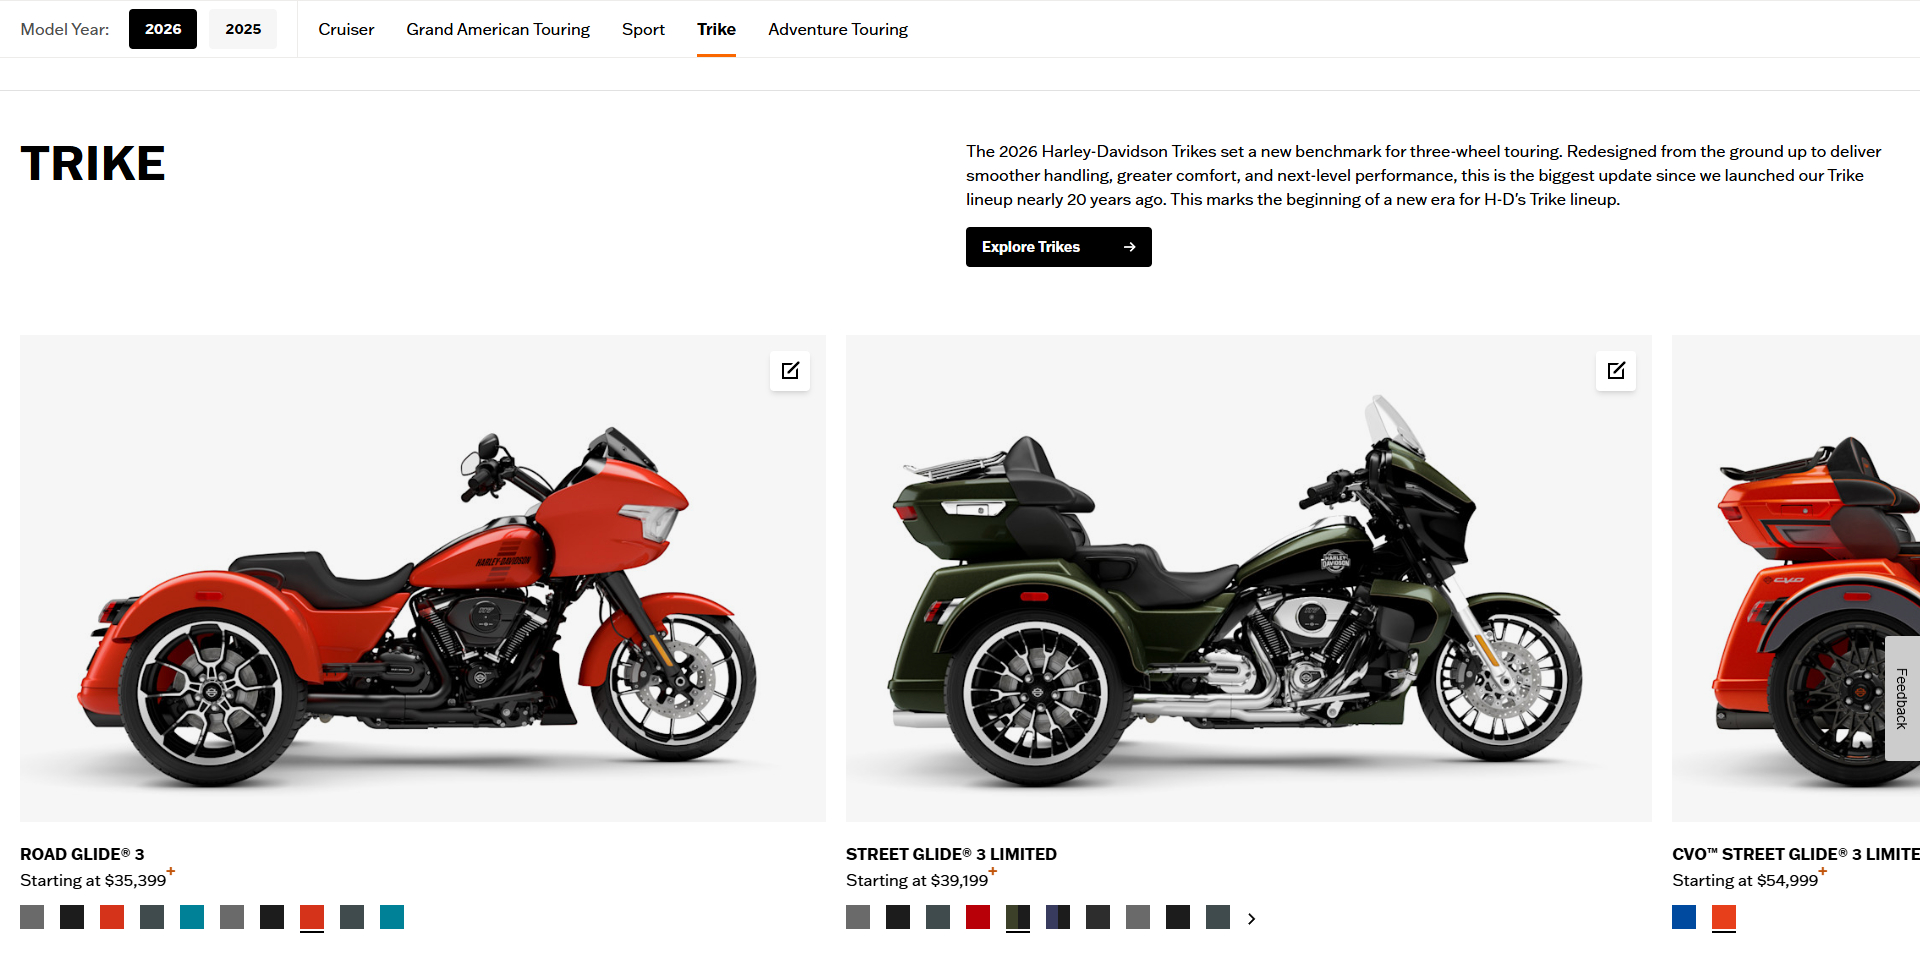
Task: Choose green-black two-tone Street Glide 3 swatch
Action: (x=1018, y=917)
